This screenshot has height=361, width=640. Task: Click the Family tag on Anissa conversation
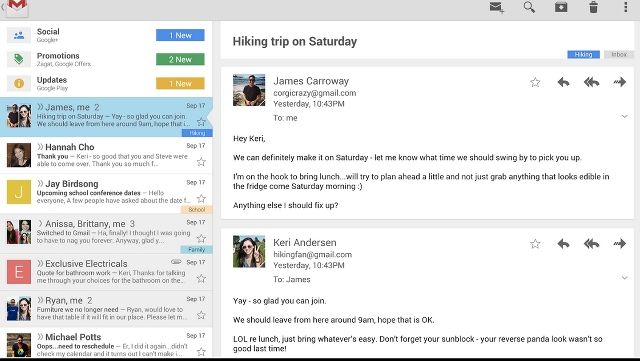pyautogui.click(x=196, y=250)
